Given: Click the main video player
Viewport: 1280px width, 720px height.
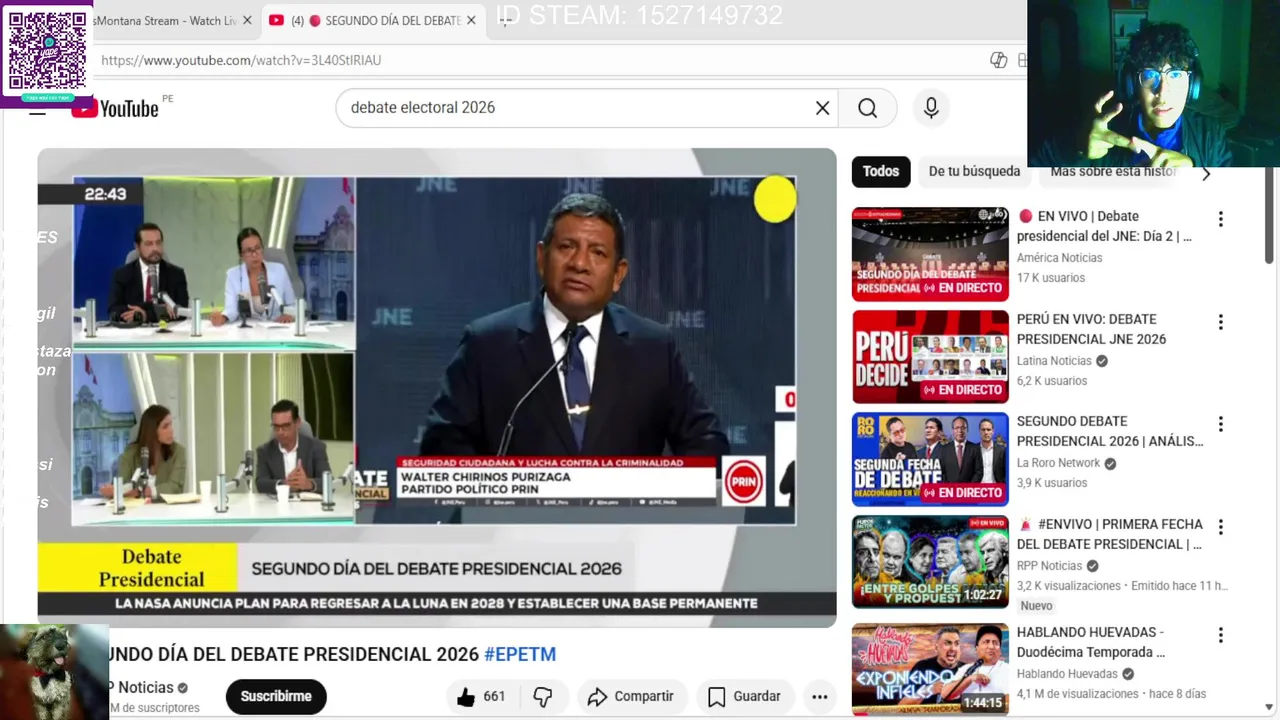Looking at the screenshot, I should 437,388.
